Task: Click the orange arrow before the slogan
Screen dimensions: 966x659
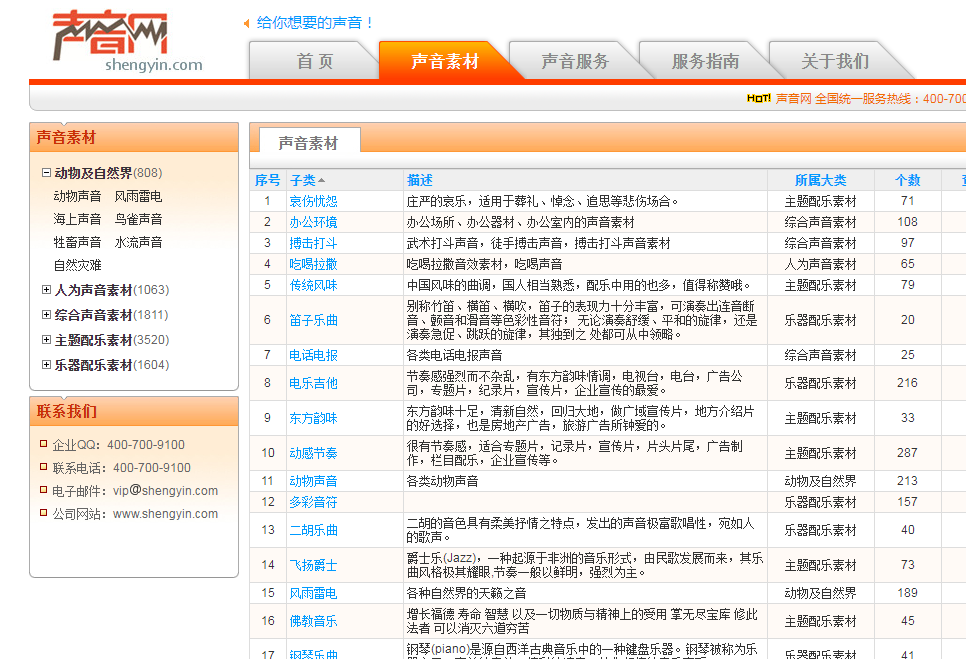Action: [247, 23]
